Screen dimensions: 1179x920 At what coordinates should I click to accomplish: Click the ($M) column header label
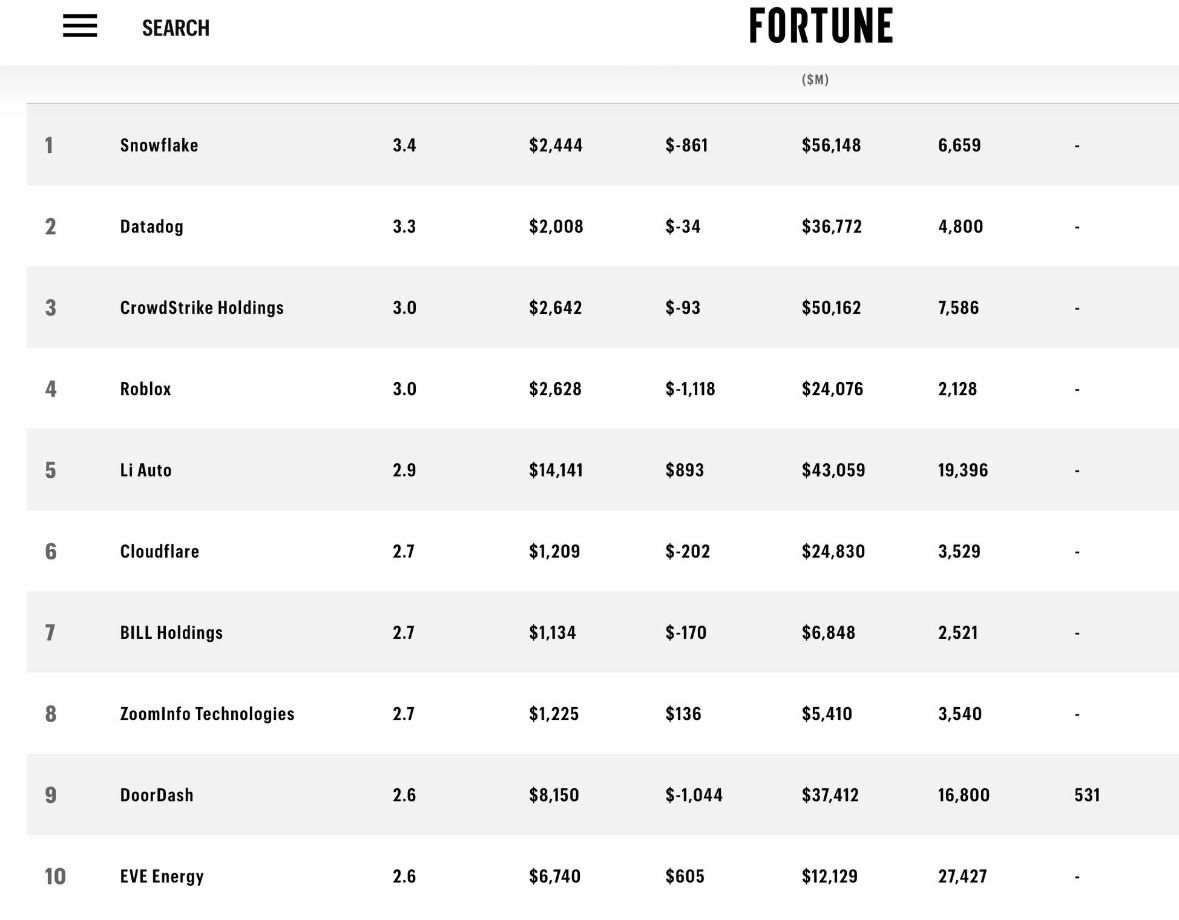(x=815, y=79)
